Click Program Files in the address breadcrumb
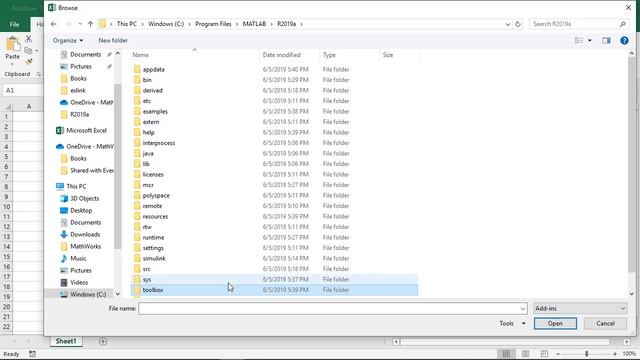Viewport: 640px width, 360px height. click(213, 24)
